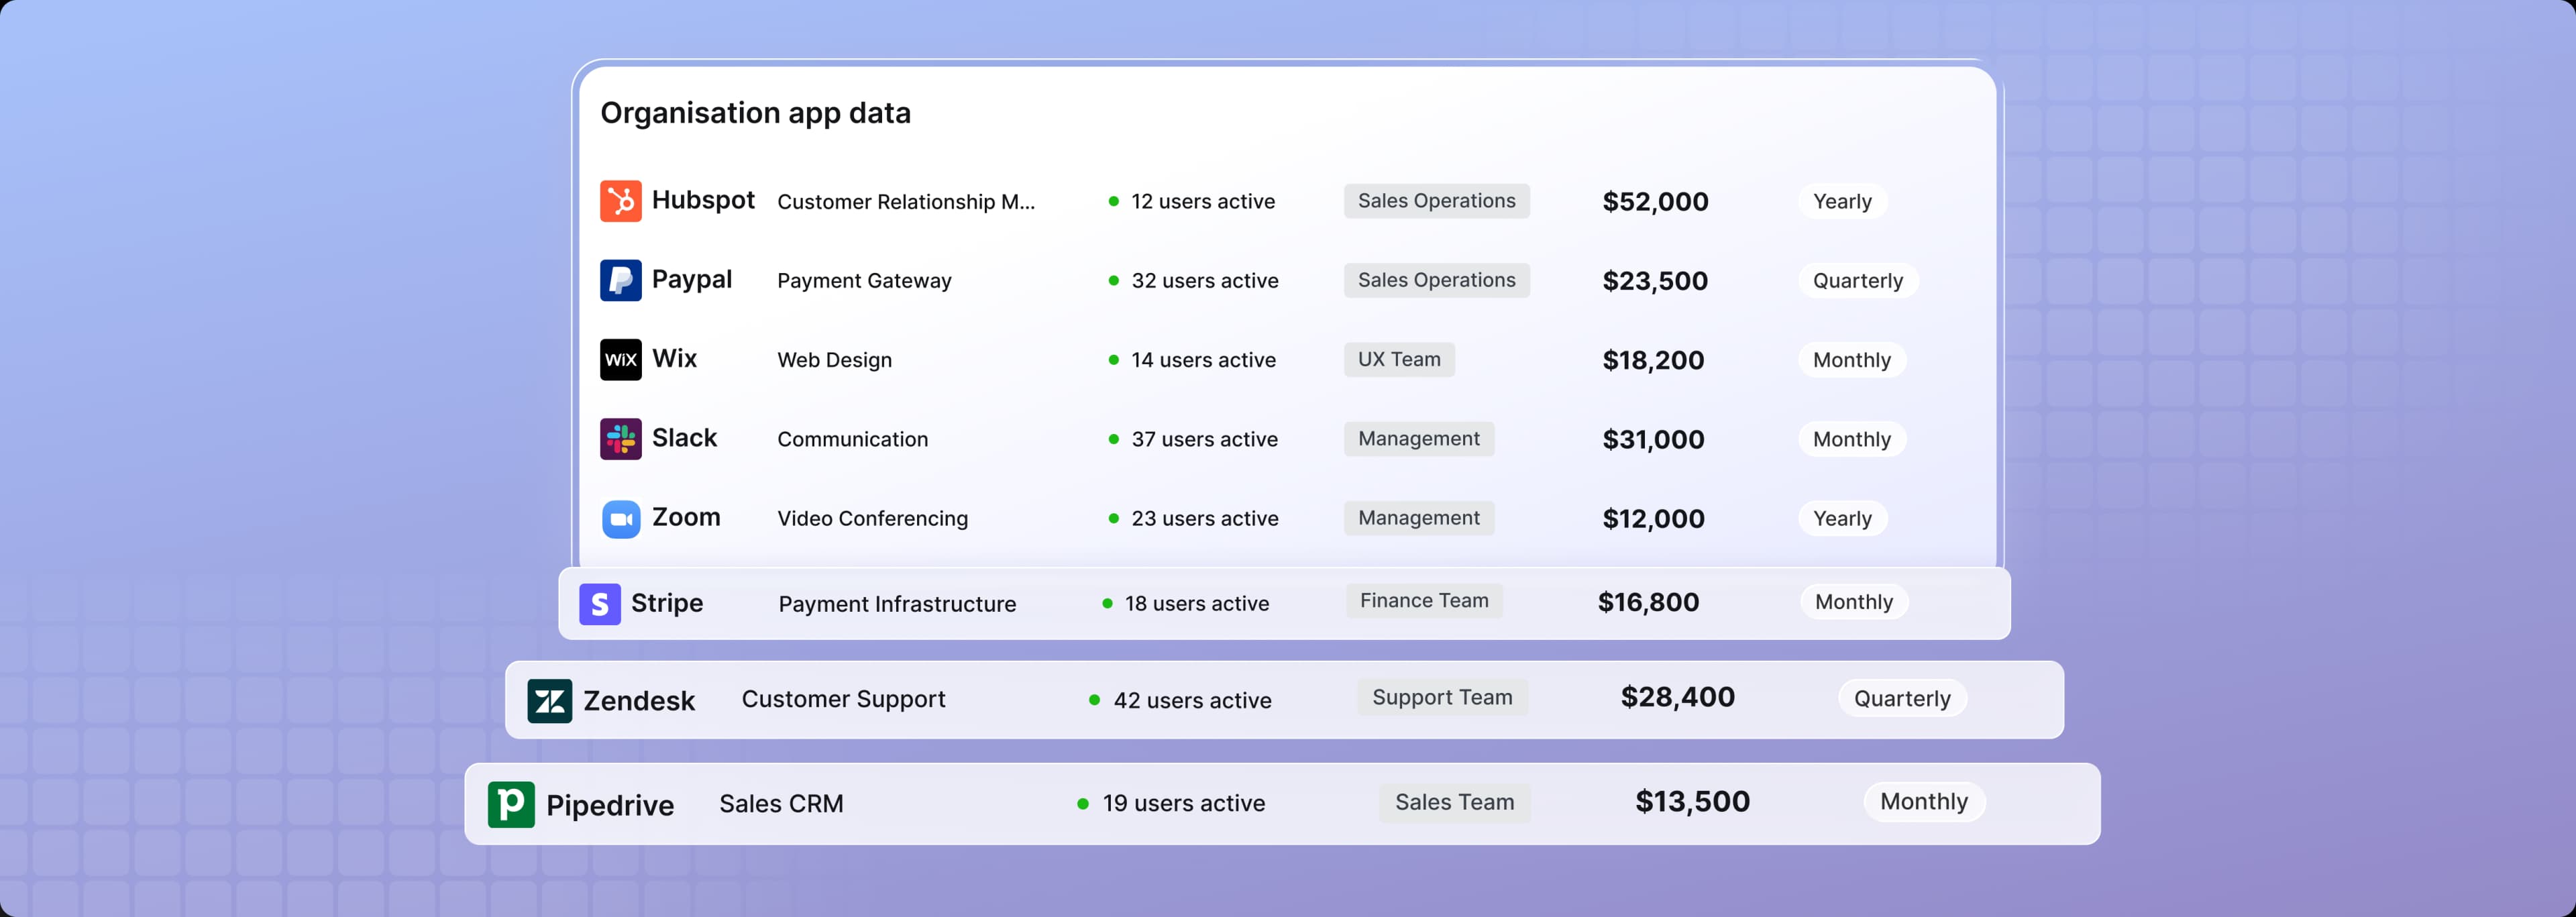The height and width of the screenshot is (917, 2576).
Task: Click the Quarterly badge in Paypal row
Action: tap(1858, 280)
